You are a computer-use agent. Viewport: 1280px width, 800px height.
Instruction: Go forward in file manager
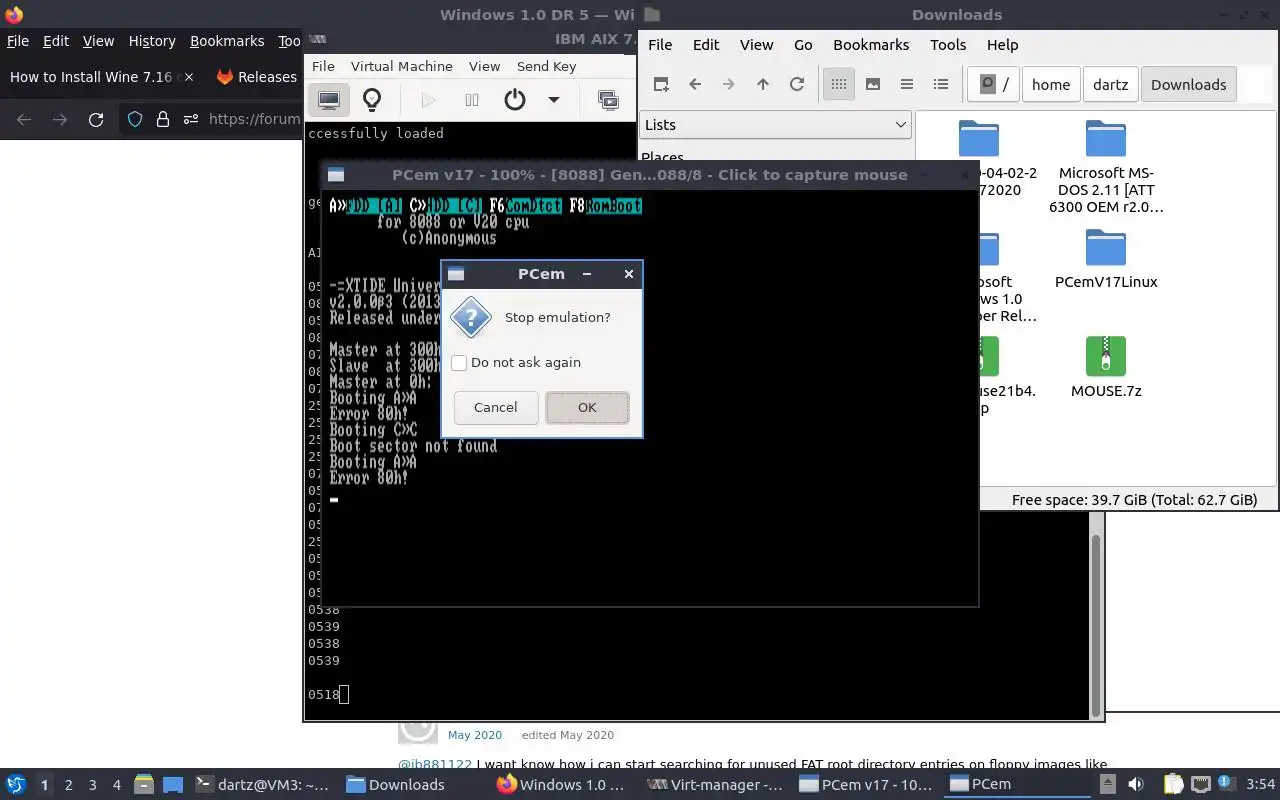[x=729, y=85]
